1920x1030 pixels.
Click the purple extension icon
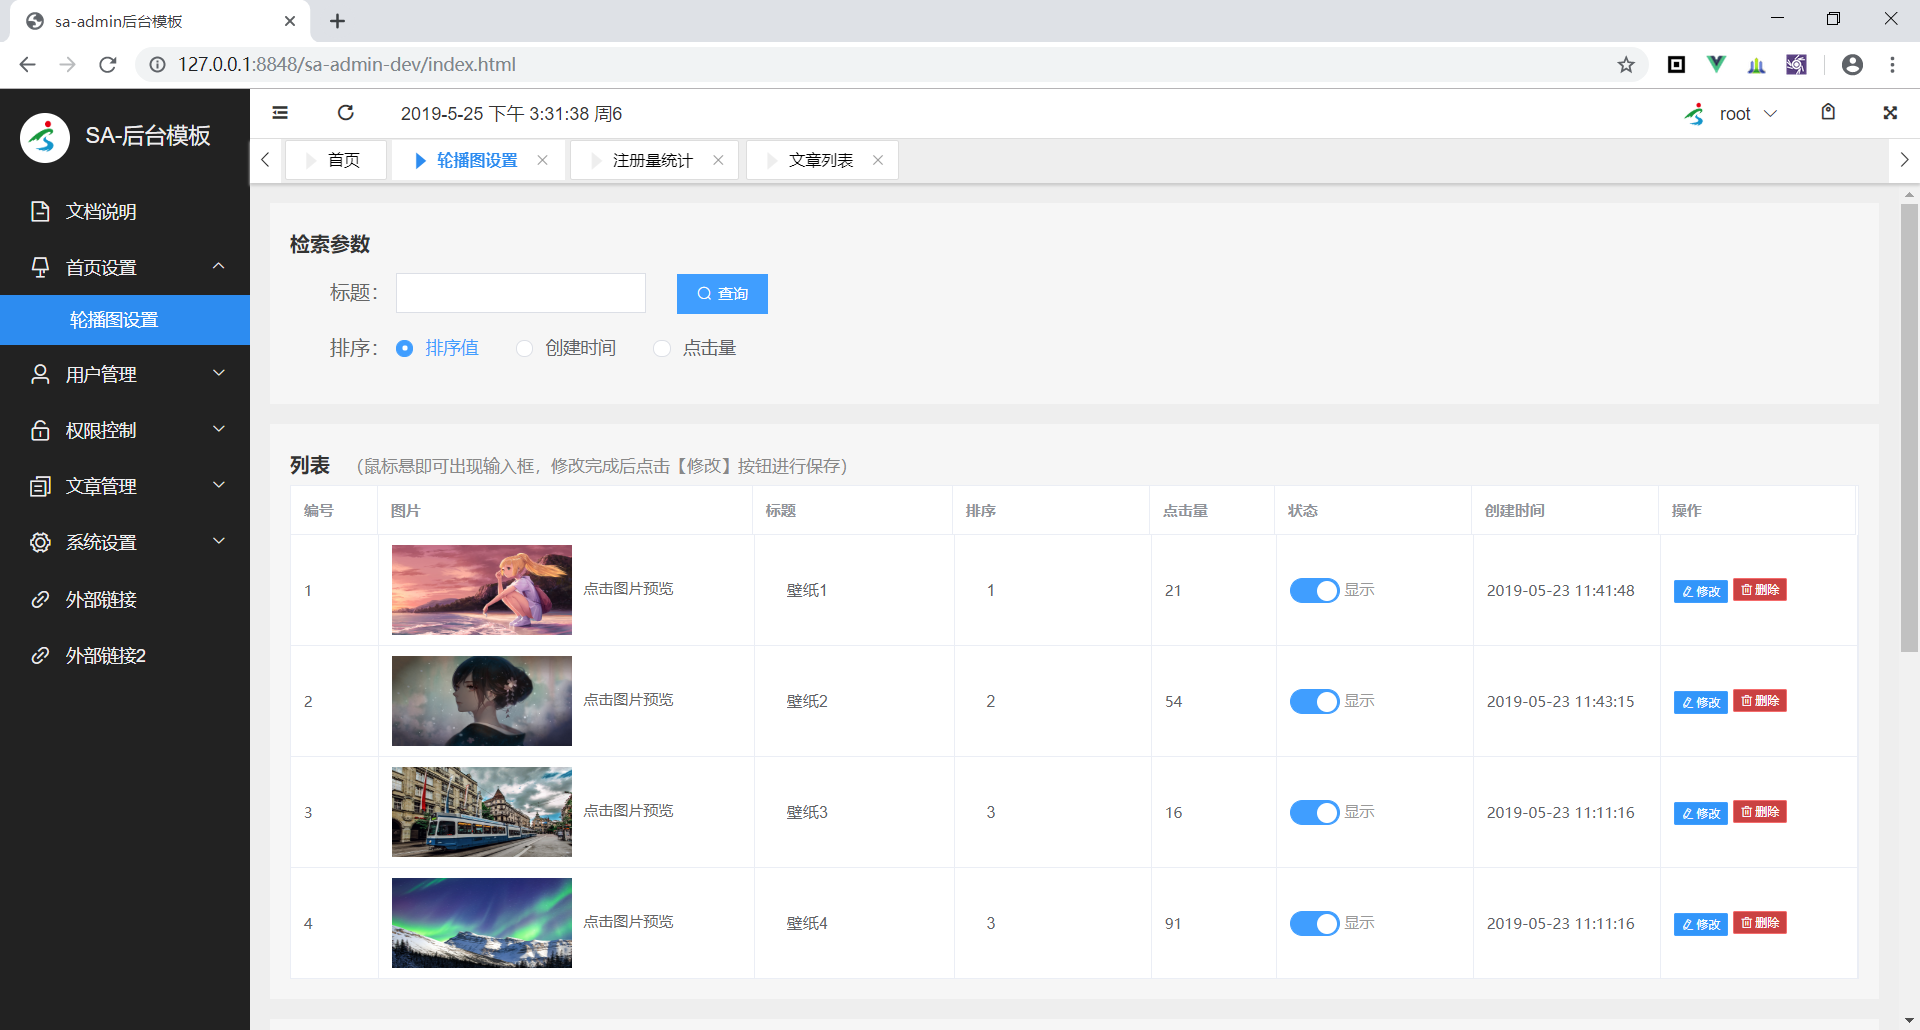click(1796, 65)
